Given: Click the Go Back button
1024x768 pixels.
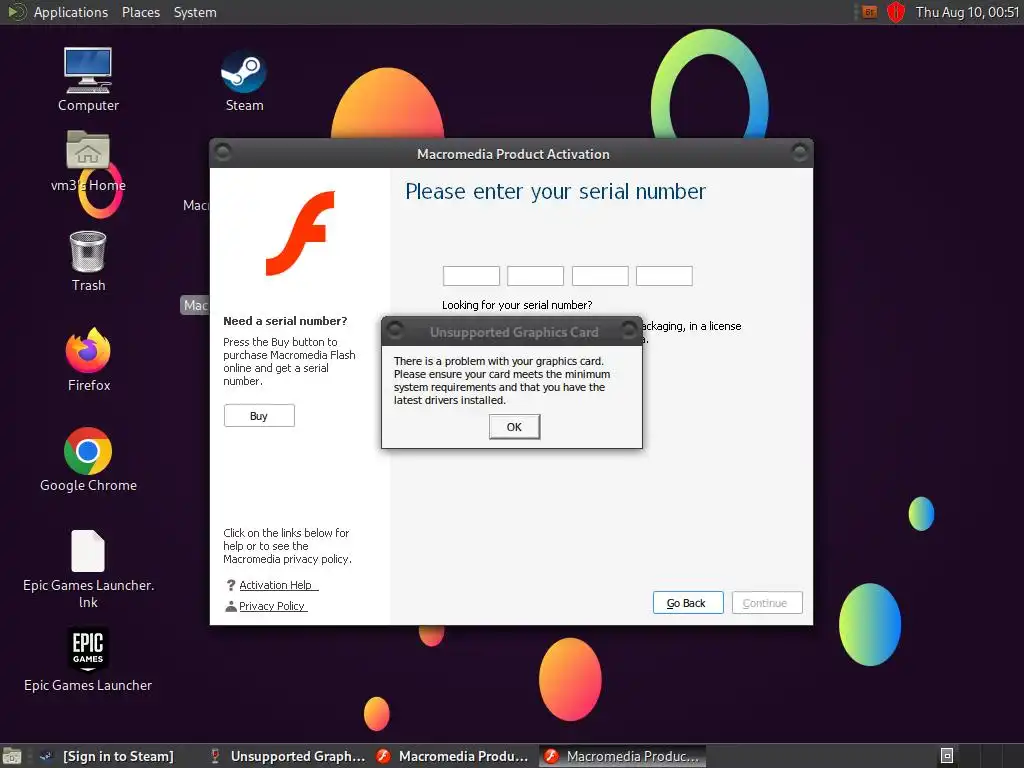Looking at the screenshot, I should pos(688,603).
